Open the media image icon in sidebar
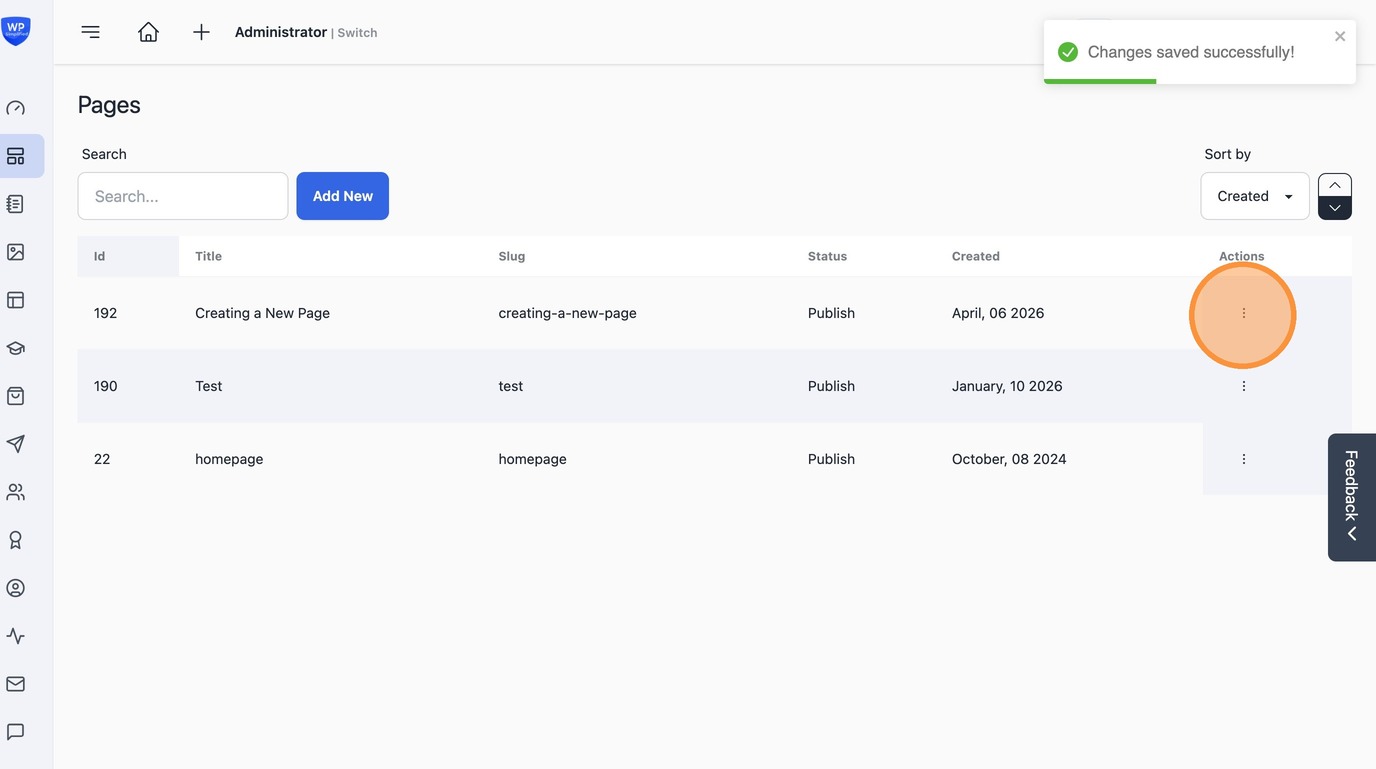Screen dimensions: 1376x769 click(x=16, y=252)
